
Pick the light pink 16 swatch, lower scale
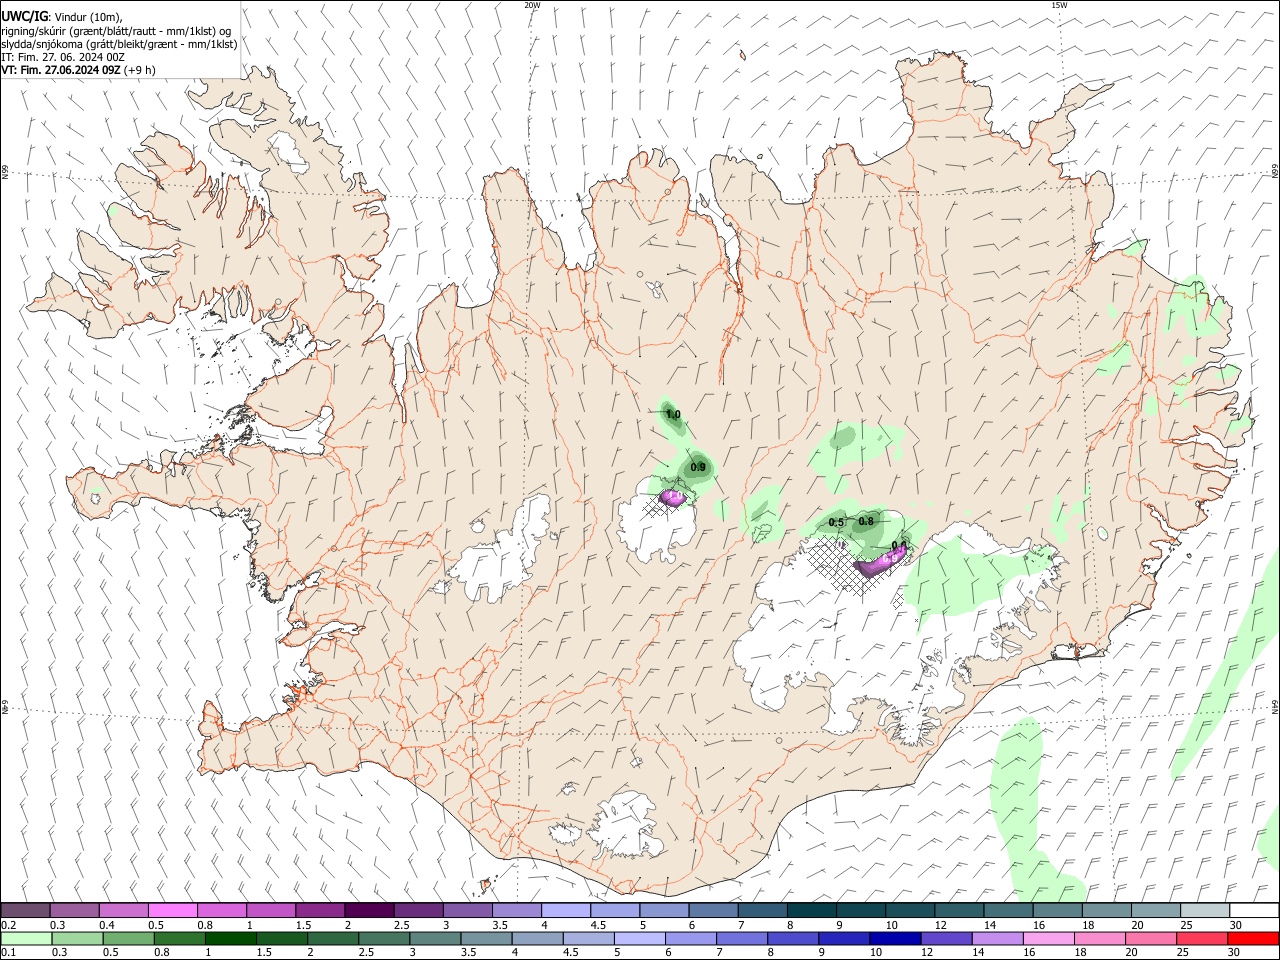[1050, 939]
